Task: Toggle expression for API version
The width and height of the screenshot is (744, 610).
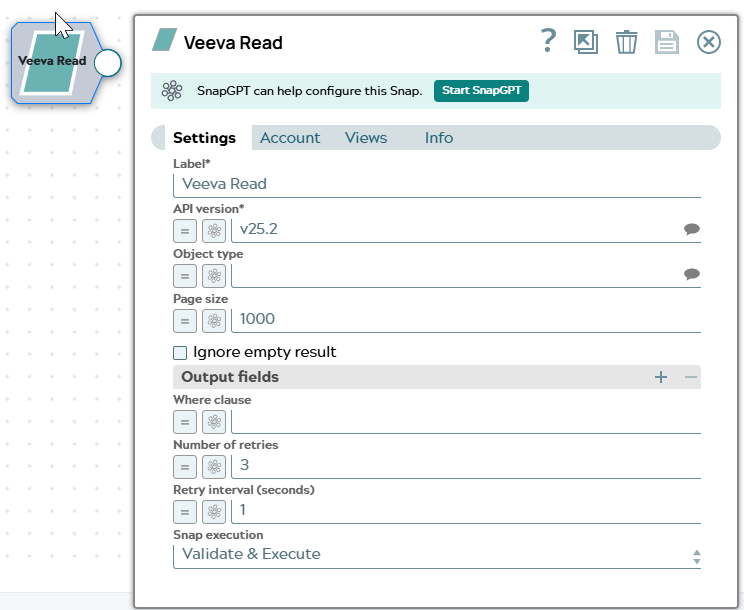Action: pos(185,231)
